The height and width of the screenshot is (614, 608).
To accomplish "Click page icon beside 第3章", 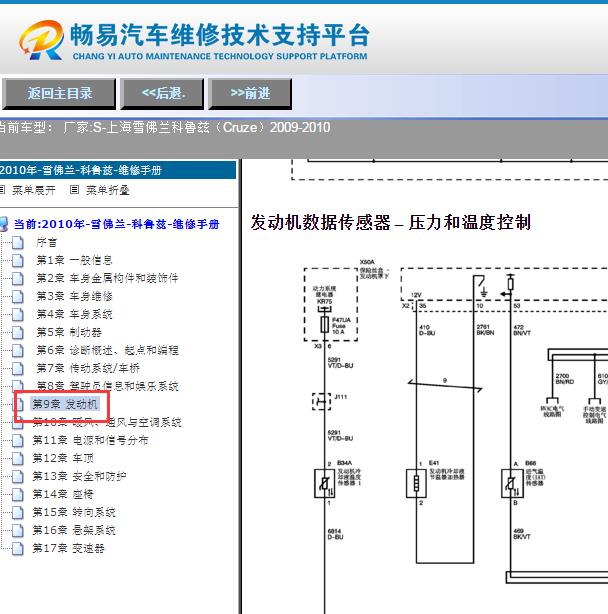I will 18,297.
